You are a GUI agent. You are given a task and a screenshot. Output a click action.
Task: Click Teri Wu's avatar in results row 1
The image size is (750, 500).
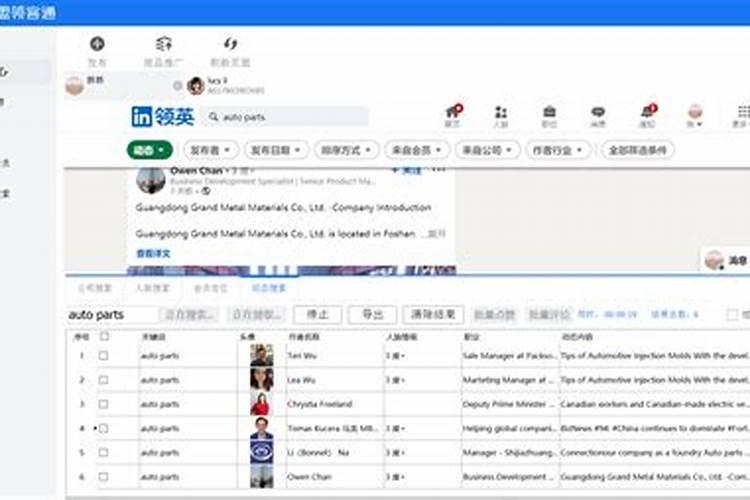click(x=262, y=356)
